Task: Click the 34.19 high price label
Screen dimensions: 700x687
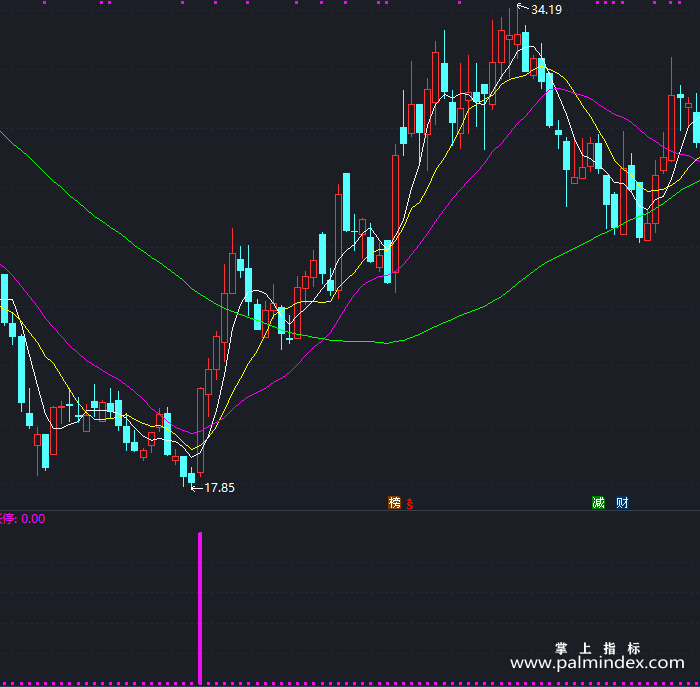Action: [546, 10]
